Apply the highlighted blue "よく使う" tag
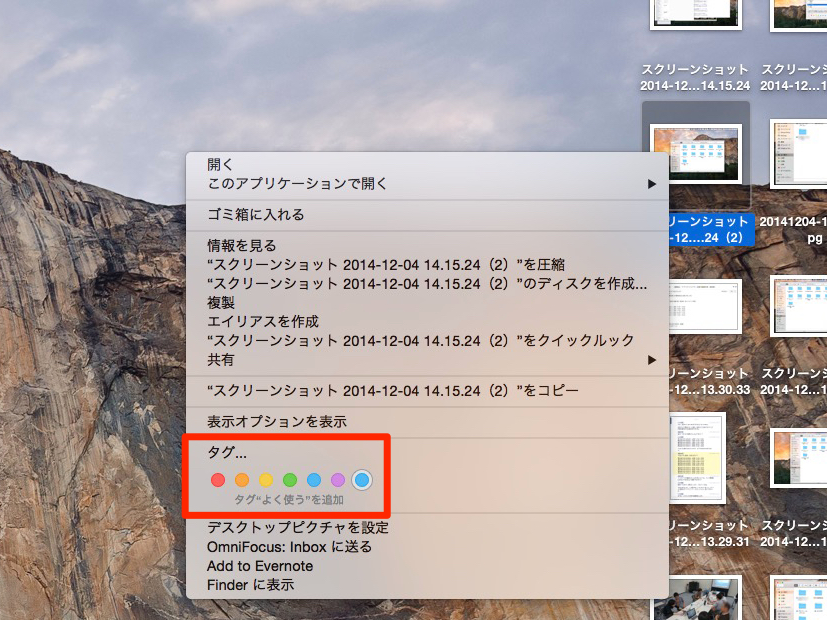 point(362,480)
